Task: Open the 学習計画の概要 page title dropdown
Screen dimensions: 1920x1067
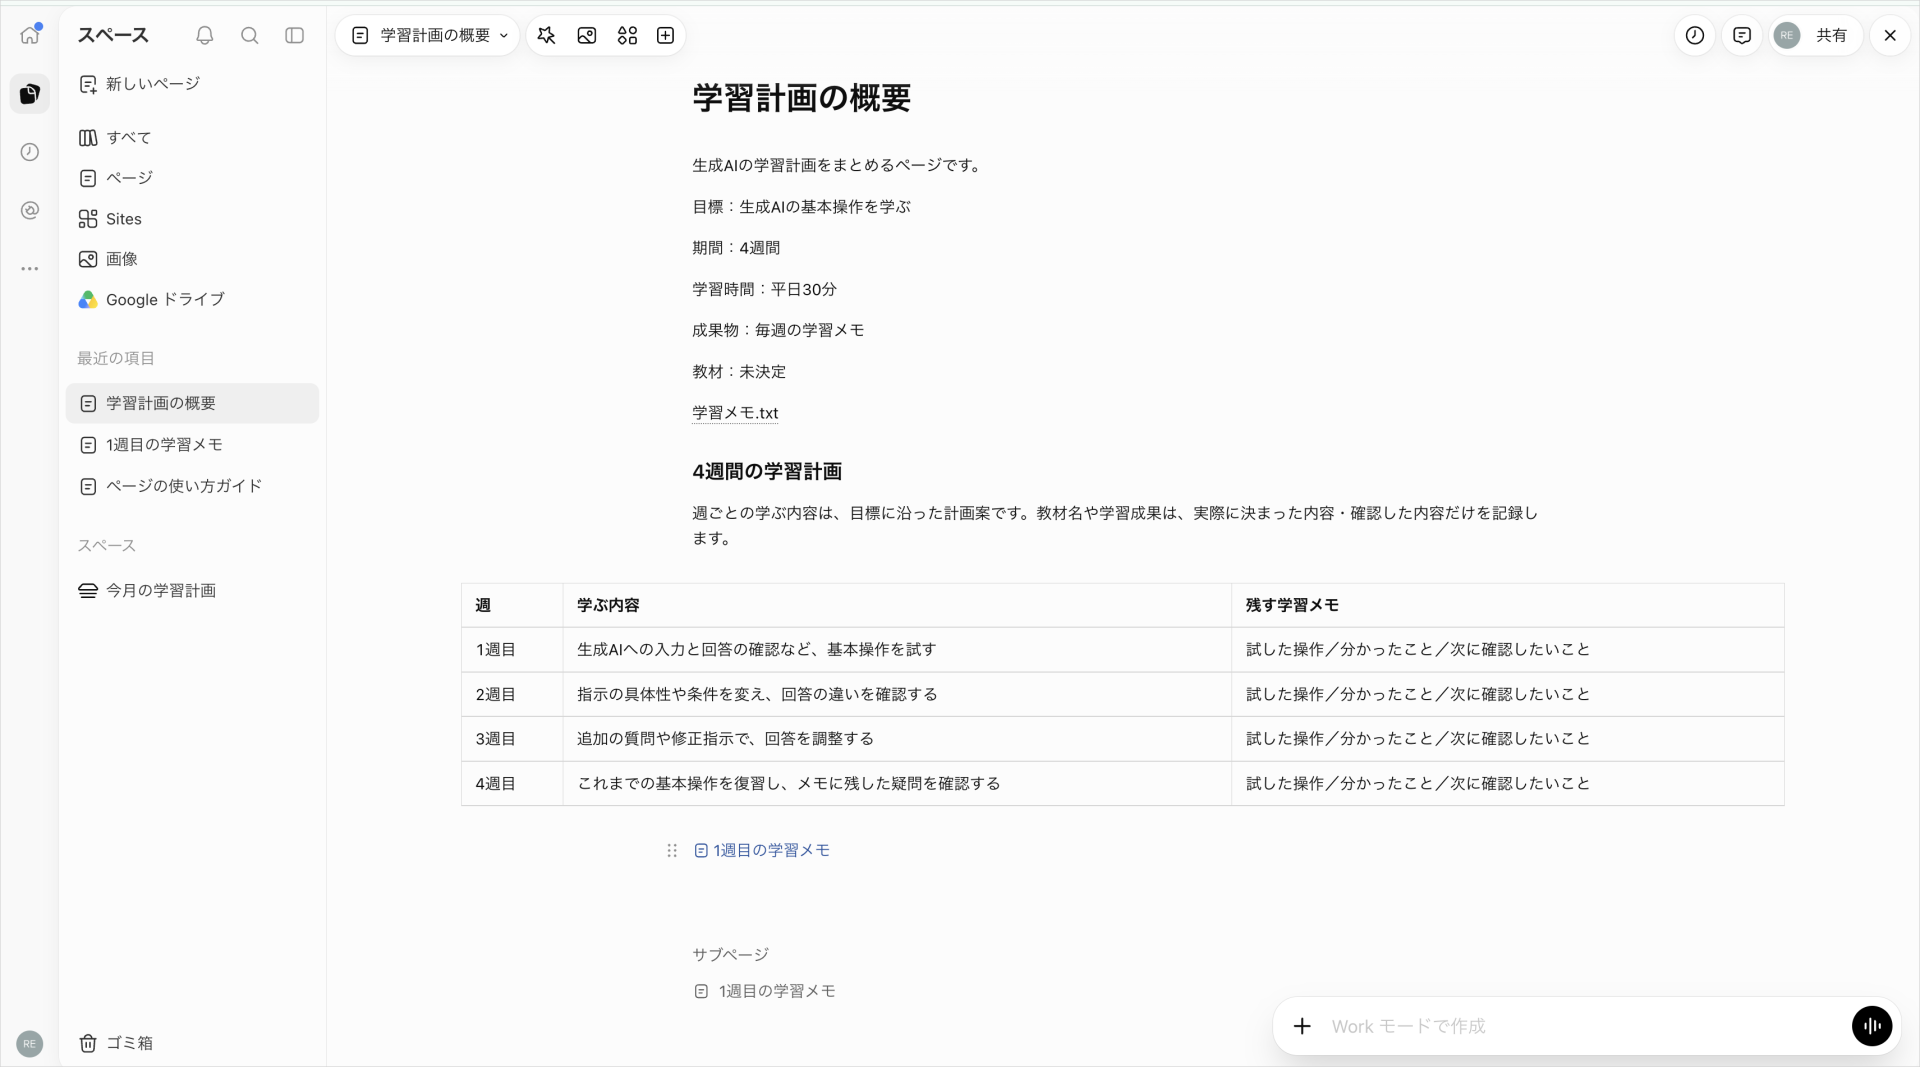Action: [x=428, y=35]
